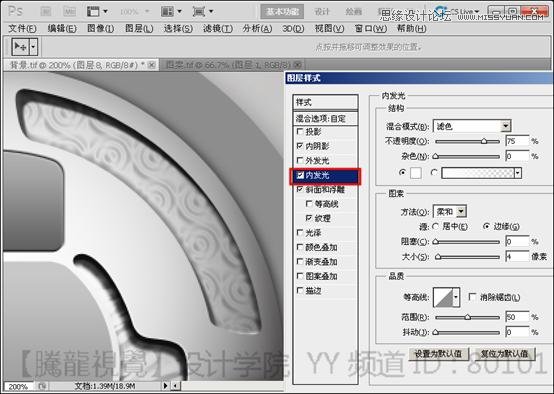Enable the 外发光 outer glow checkbox
Image resolution: width=554 pixels, height=394 pixels.
click(300, 160)
